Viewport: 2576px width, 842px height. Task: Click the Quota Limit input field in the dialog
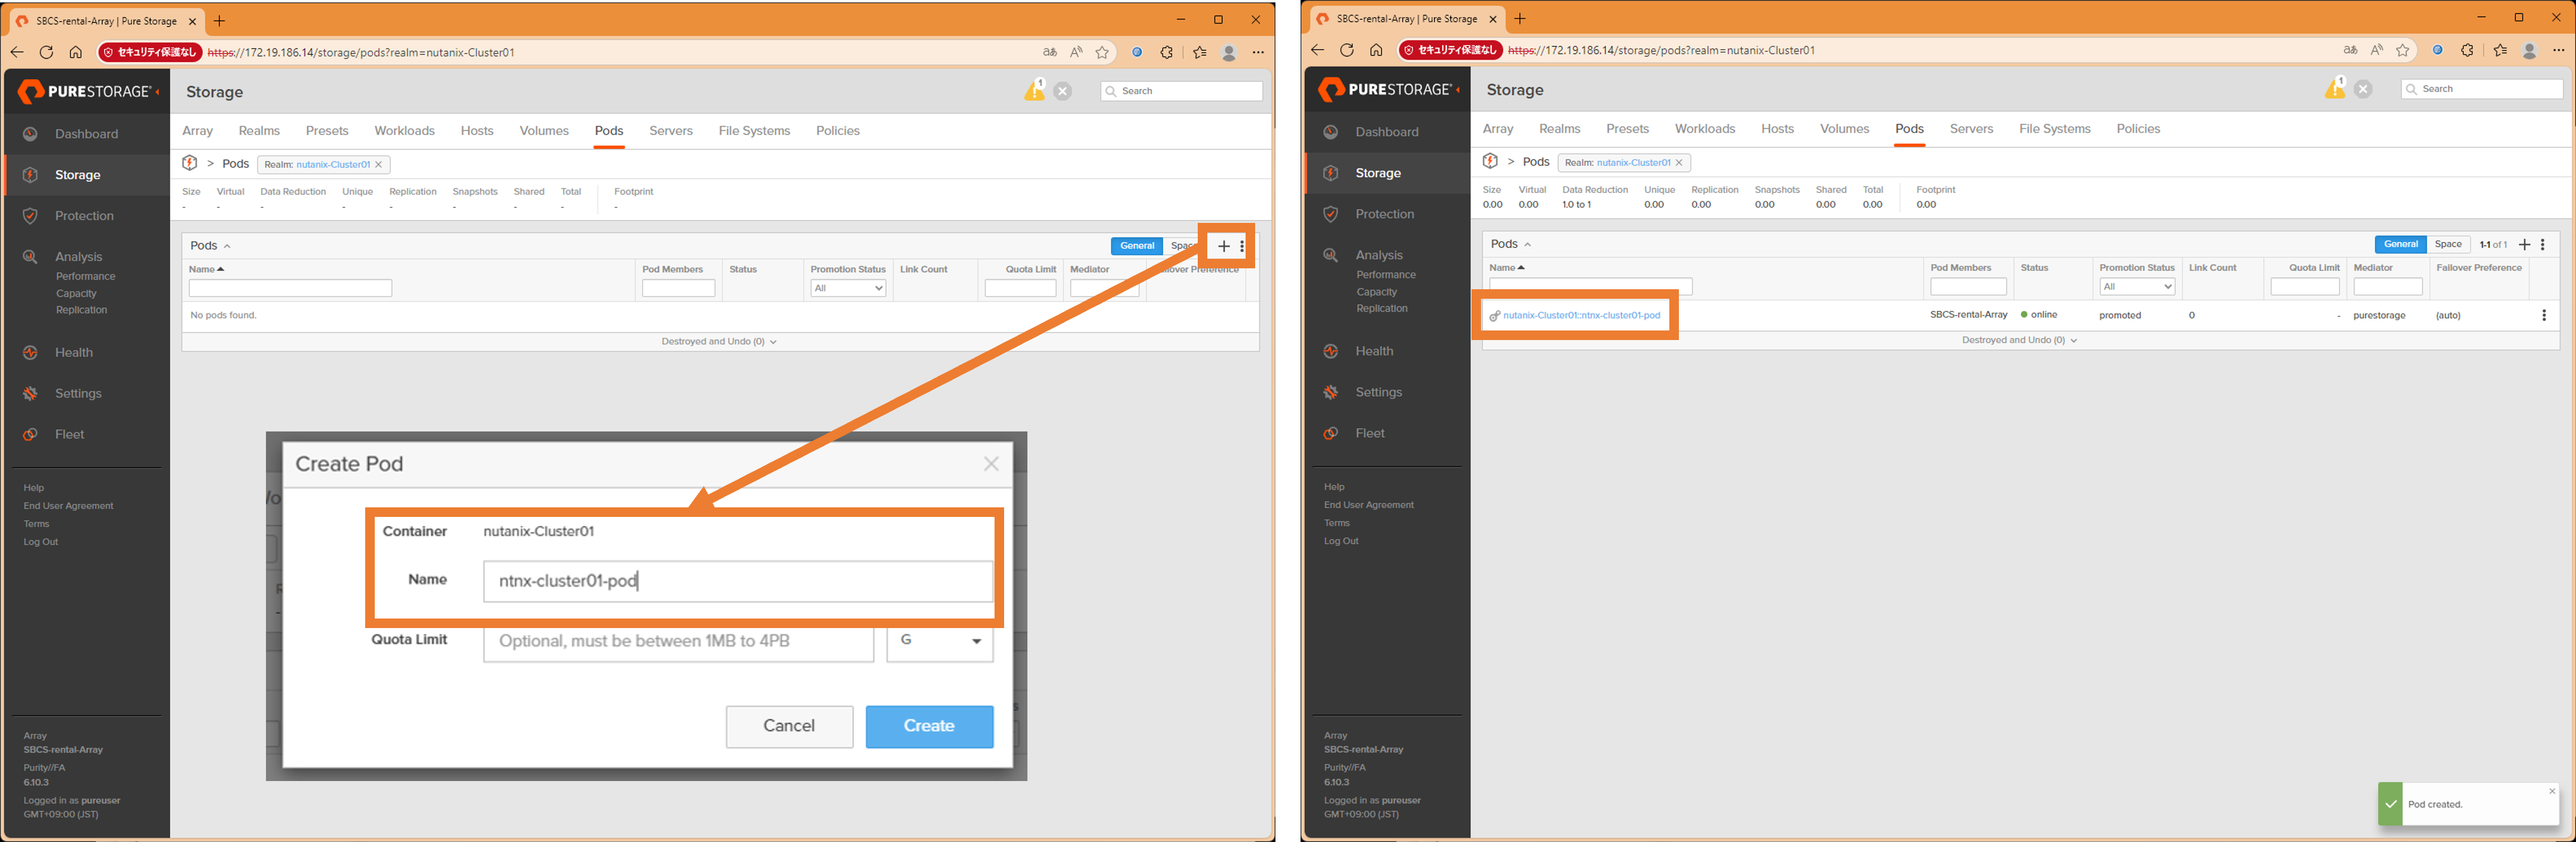[x=678, y=641]
